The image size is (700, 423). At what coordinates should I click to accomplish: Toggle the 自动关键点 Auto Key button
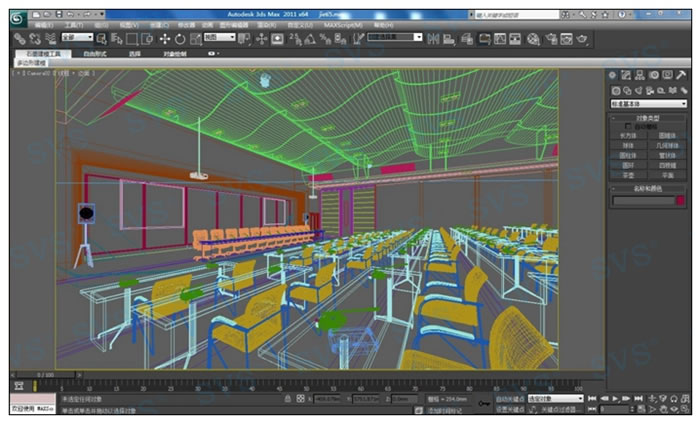pyautogui.click(x=509, y=399)
